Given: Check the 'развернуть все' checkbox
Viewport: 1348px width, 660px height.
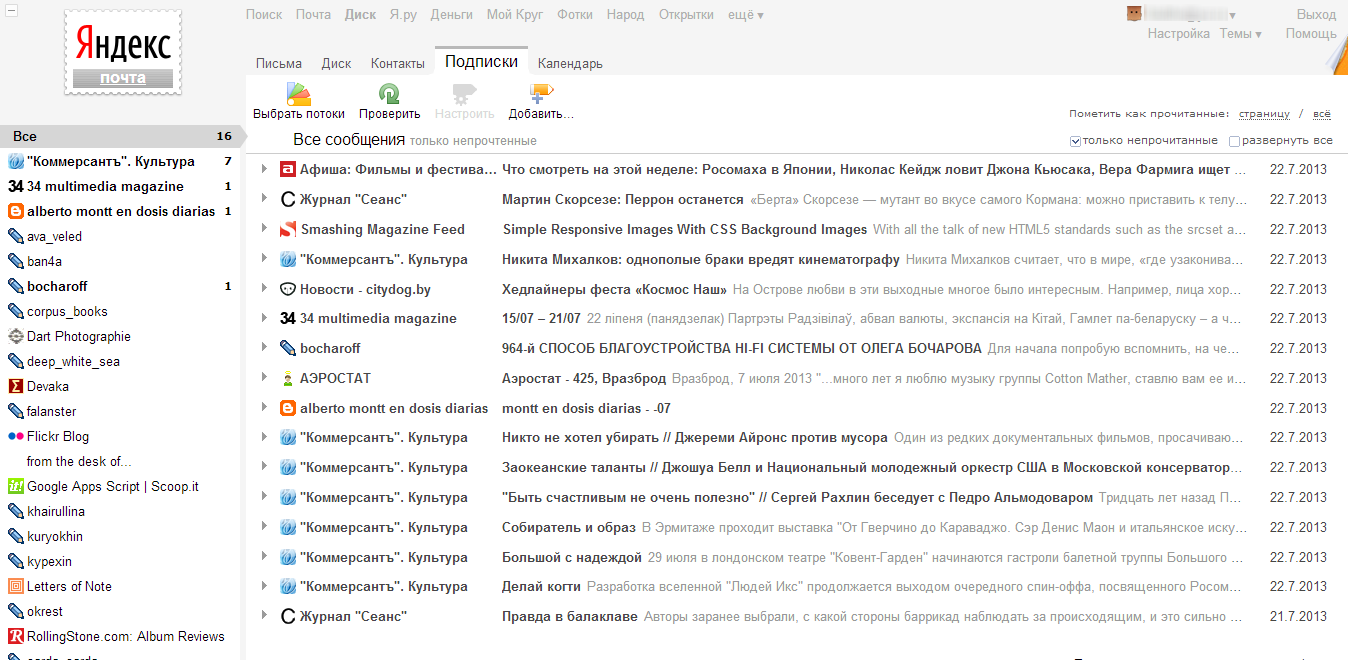Looking at the screenshot, I should click(1234, 141).
